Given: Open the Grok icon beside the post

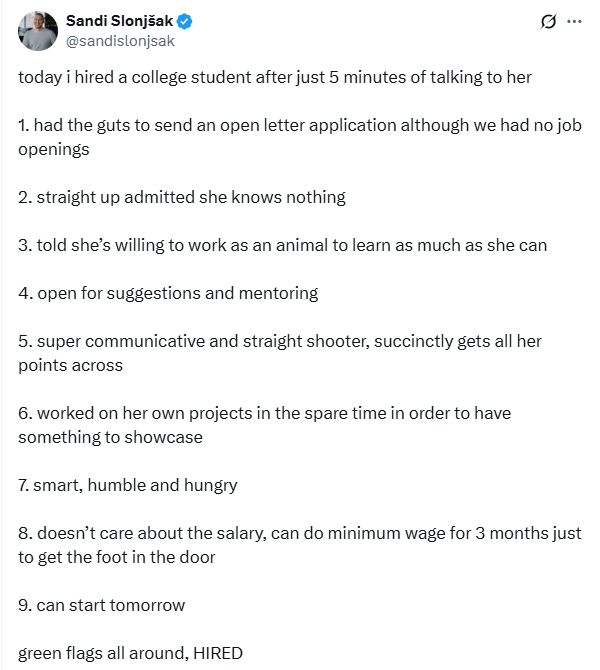Looking at the screenshot, I should pos(547,22).
